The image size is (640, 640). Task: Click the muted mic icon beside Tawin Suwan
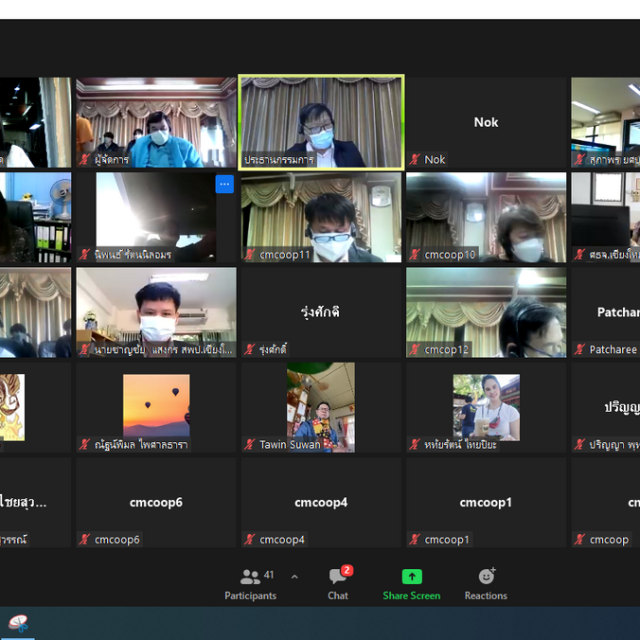tap(250, 445)
